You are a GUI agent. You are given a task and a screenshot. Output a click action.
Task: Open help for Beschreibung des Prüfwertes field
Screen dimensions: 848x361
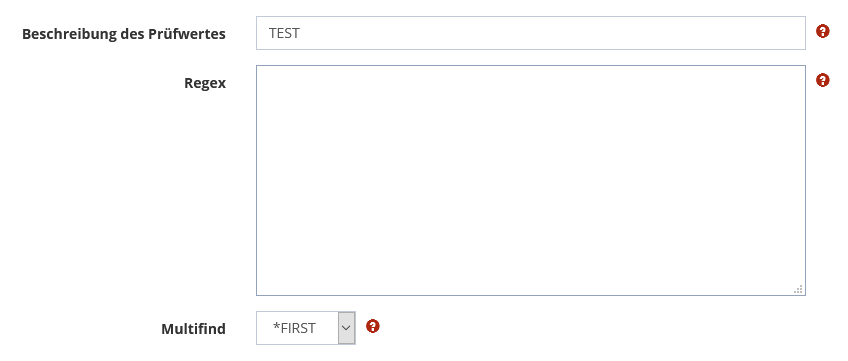point(822,31)
